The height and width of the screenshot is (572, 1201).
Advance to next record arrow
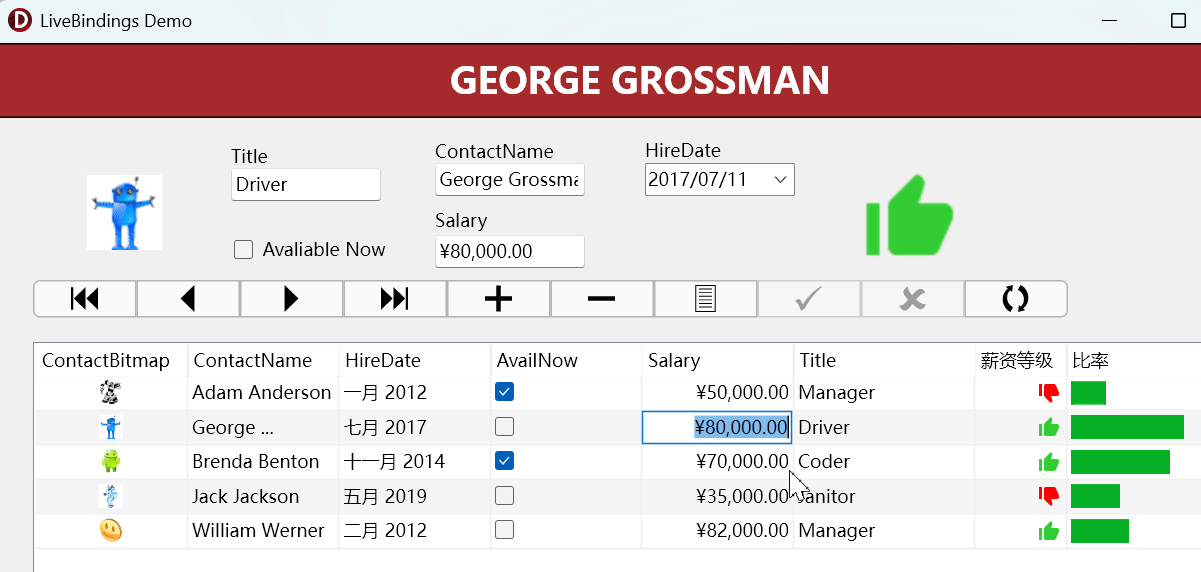pos(291,299)
